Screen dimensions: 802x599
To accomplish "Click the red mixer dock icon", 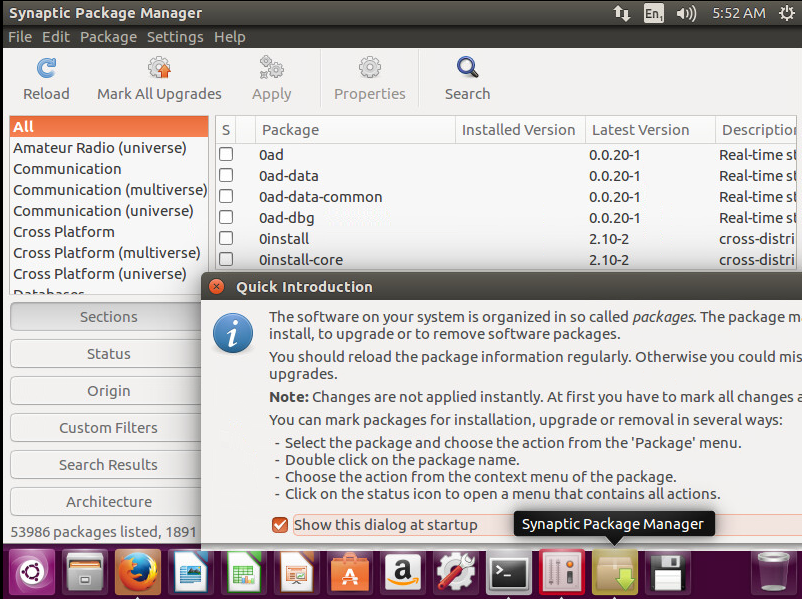I will point(562,572).
